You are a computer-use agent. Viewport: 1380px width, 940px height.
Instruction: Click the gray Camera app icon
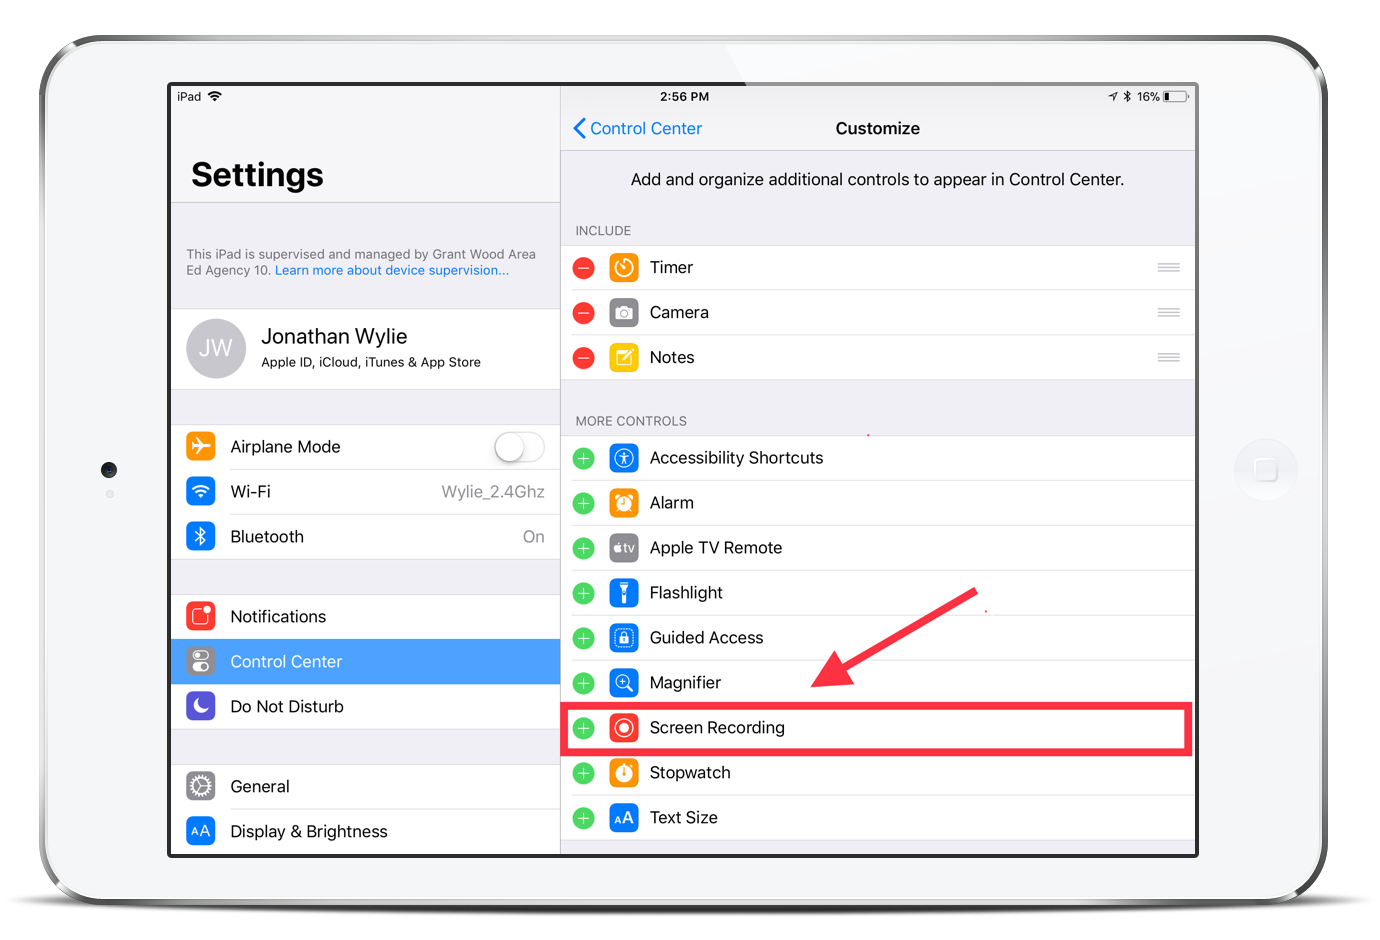click(x=624, y=313)
